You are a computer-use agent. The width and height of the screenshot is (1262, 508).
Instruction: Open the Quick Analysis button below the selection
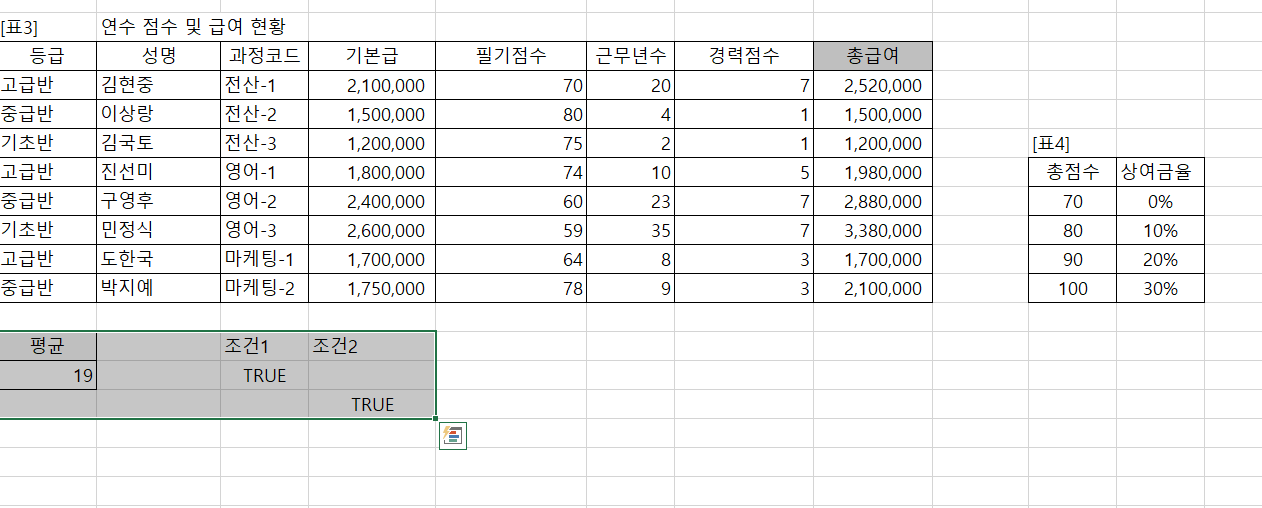coord(453,435)
